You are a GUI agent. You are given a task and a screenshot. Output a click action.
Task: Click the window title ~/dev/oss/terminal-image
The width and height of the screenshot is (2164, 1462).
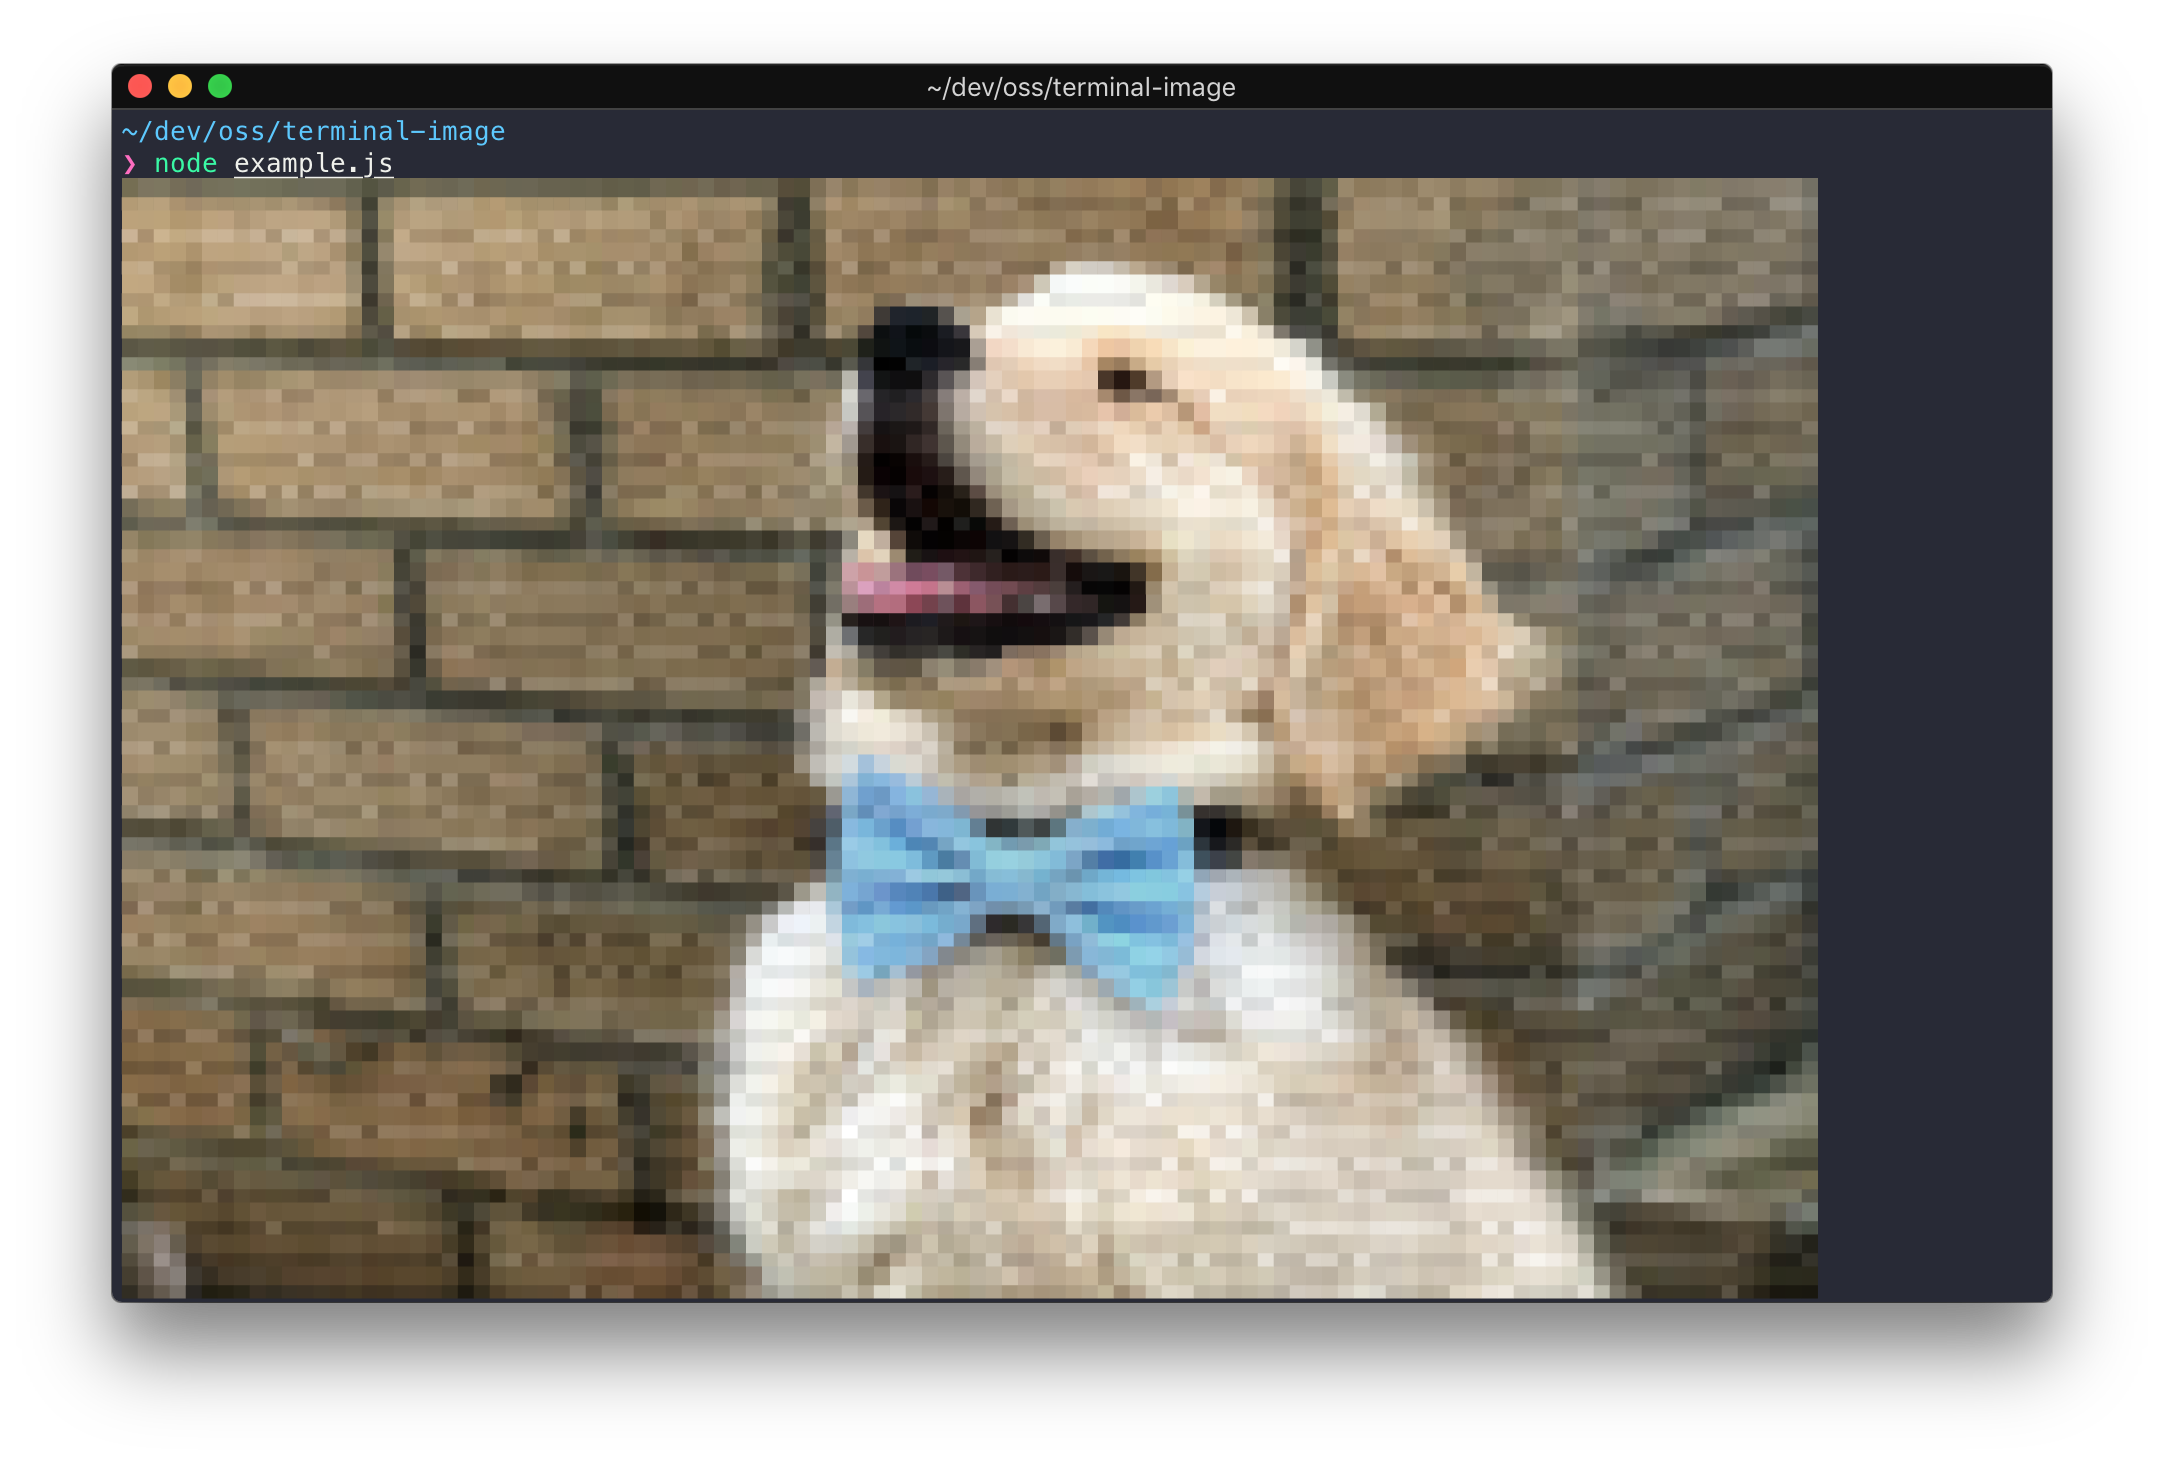pos(1081,88)
